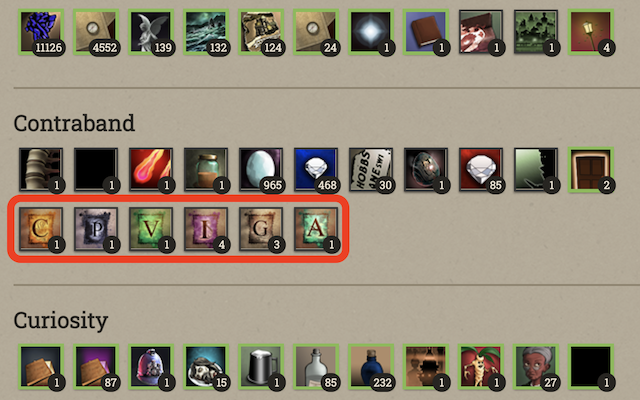640x400 pixels.
Task: Open the glass jar contraband item
Action: 206,169
